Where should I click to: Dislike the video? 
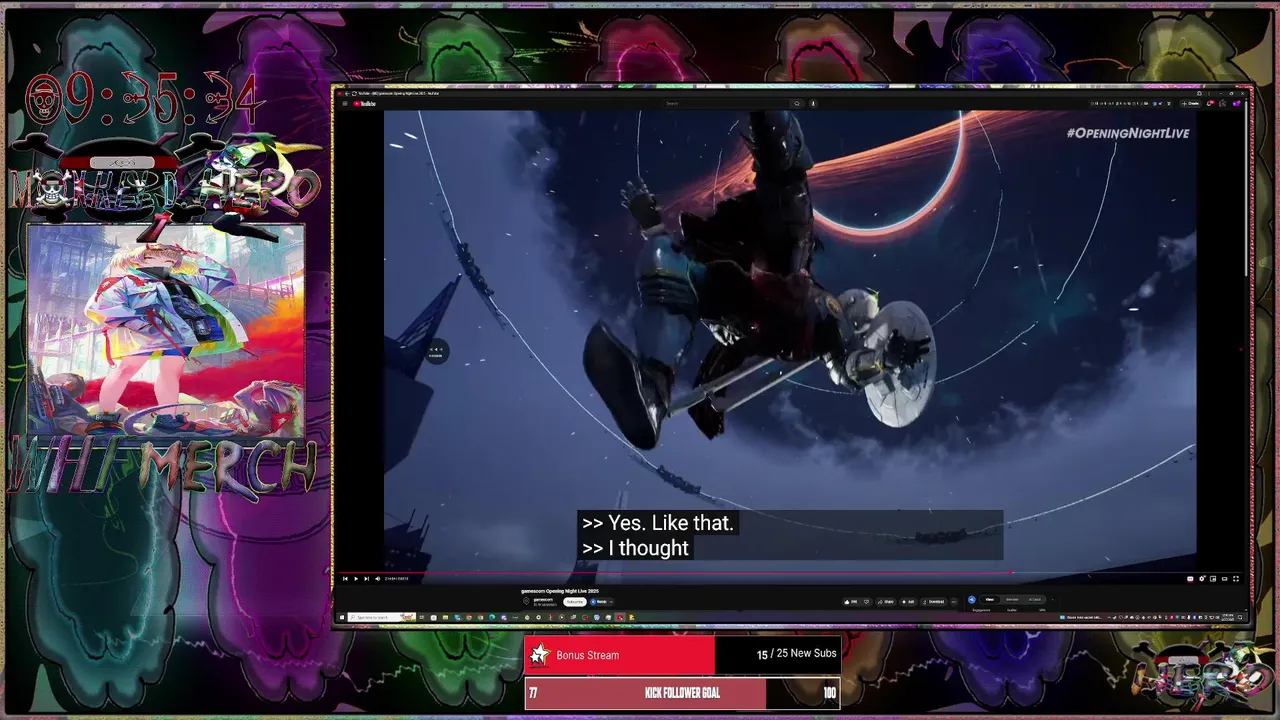click(866, 602)
